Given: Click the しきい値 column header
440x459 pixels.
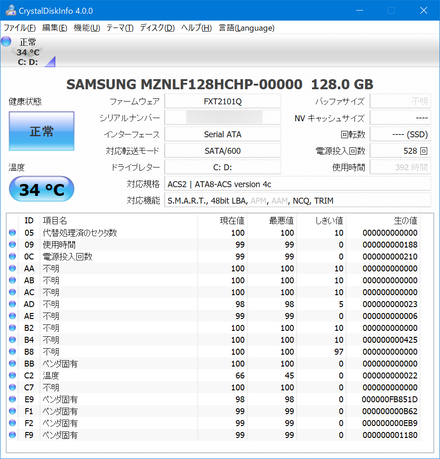Looking at the screenshot, I should (329, 221).
